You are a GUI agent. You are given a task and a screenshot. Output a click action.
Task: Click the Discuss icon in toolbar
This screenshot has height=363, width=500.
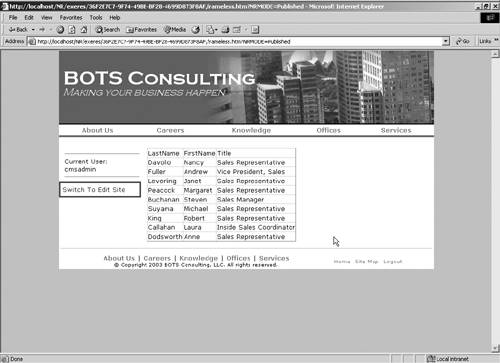coord(255,30)
